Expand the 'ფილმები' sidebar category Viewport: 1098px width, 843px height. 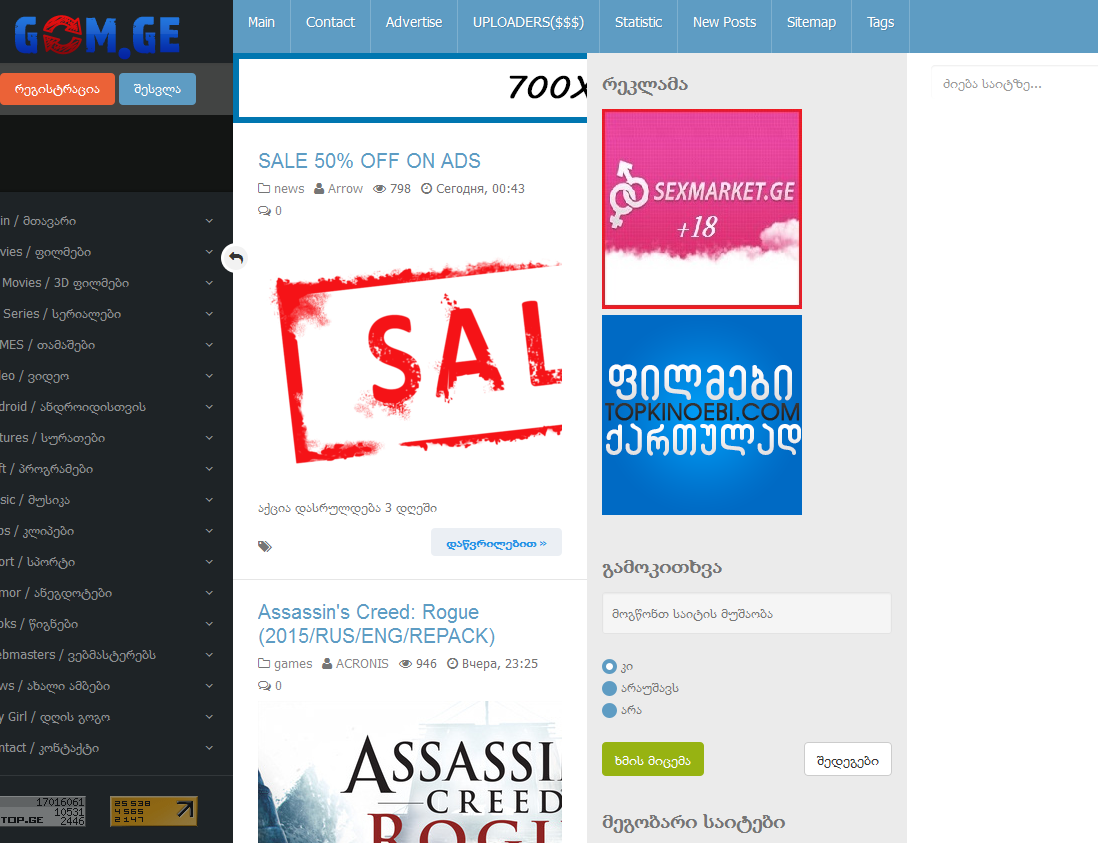(x=209, y=251)
